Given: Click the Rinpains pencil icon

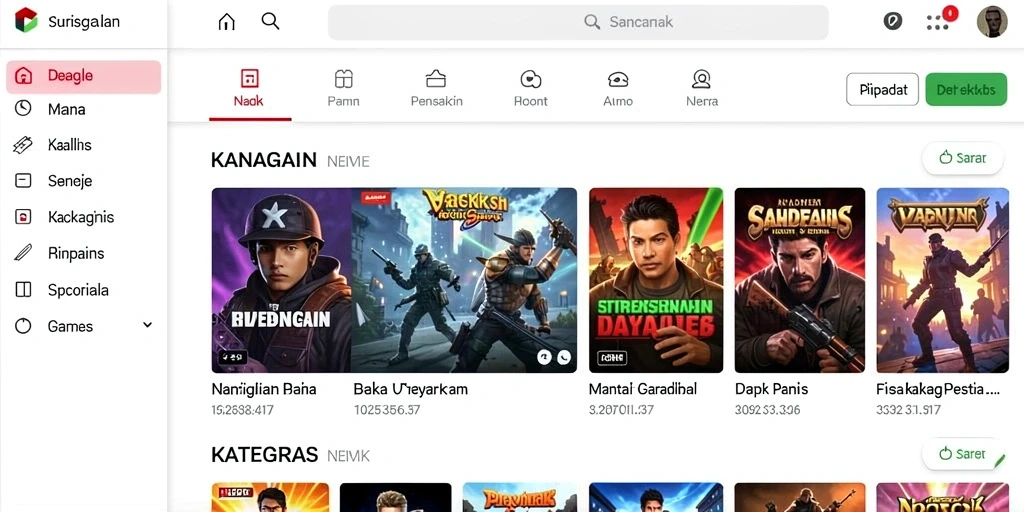Looking at the screenshot, I should [23, 253].
